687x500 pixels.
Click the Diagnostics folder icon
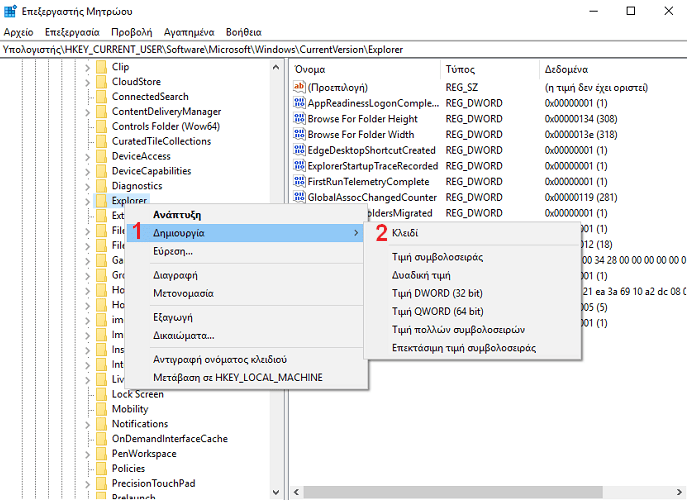101,186
